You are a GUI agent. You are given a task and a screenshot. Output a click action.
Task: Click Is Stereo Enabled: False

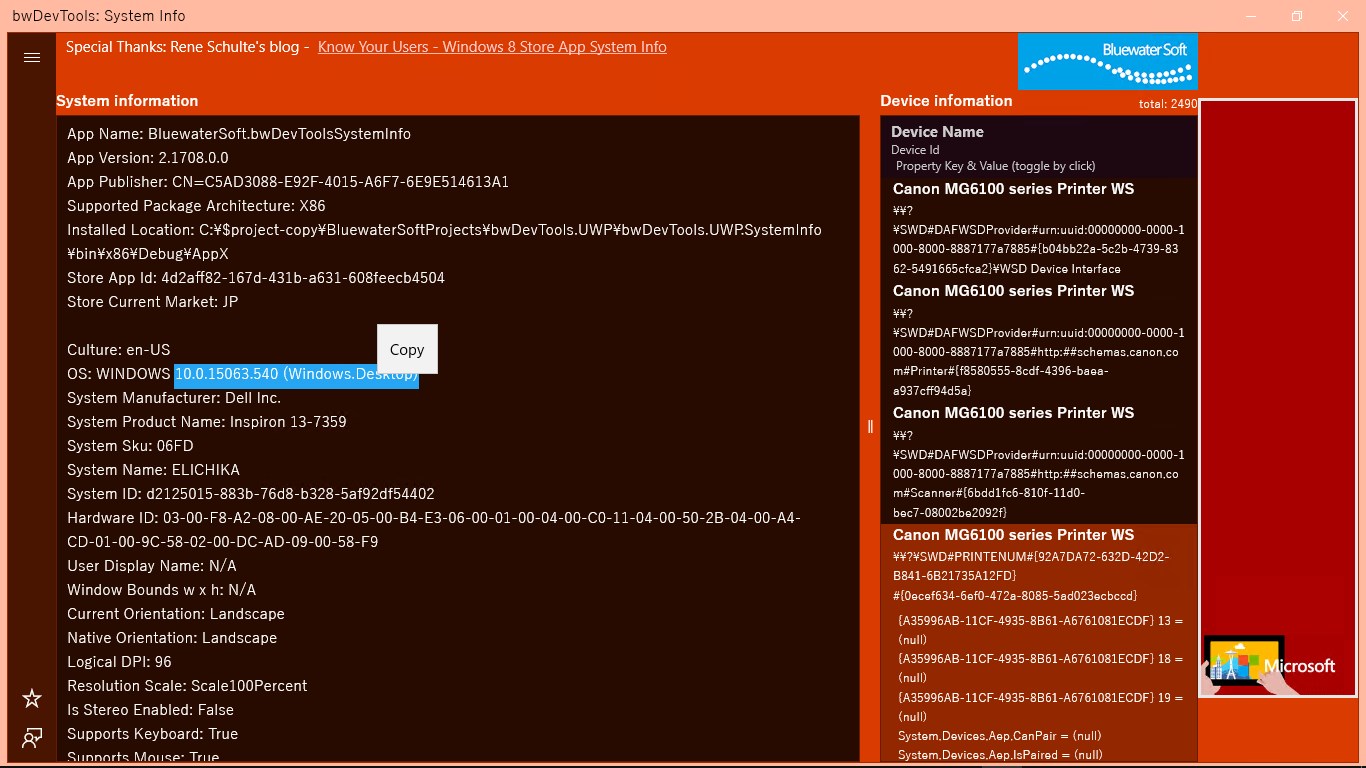[150, 710]
